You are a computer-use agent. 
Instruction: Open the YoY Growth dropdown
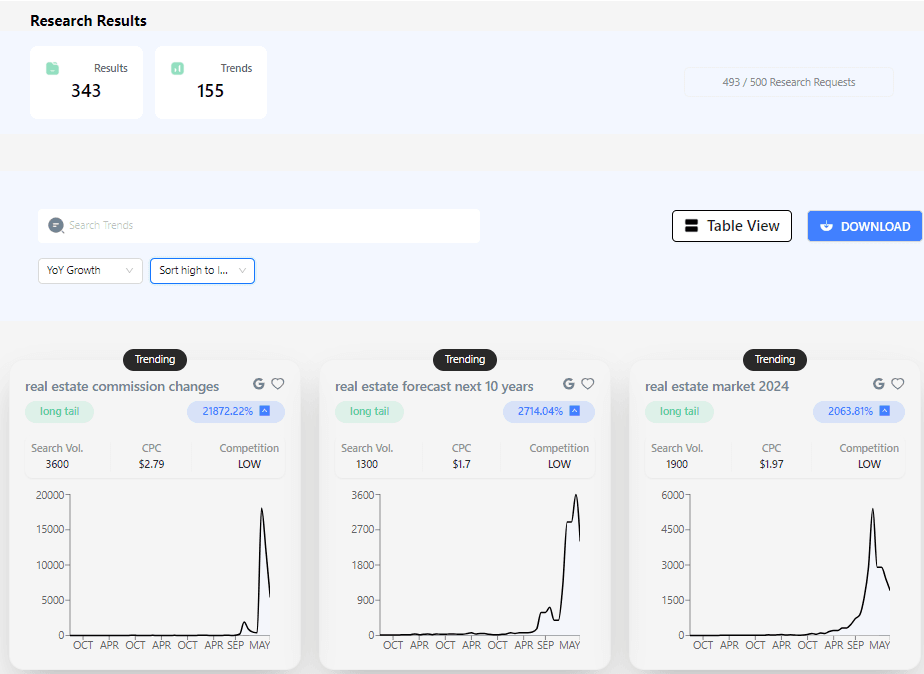coord(90,271)
